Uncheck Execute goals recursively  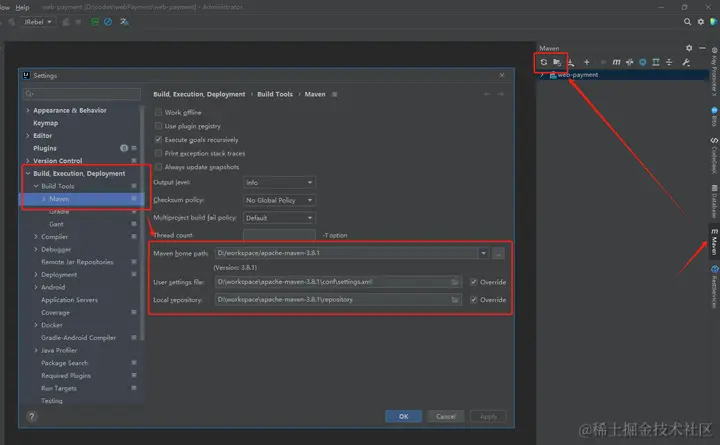(158, 139)
